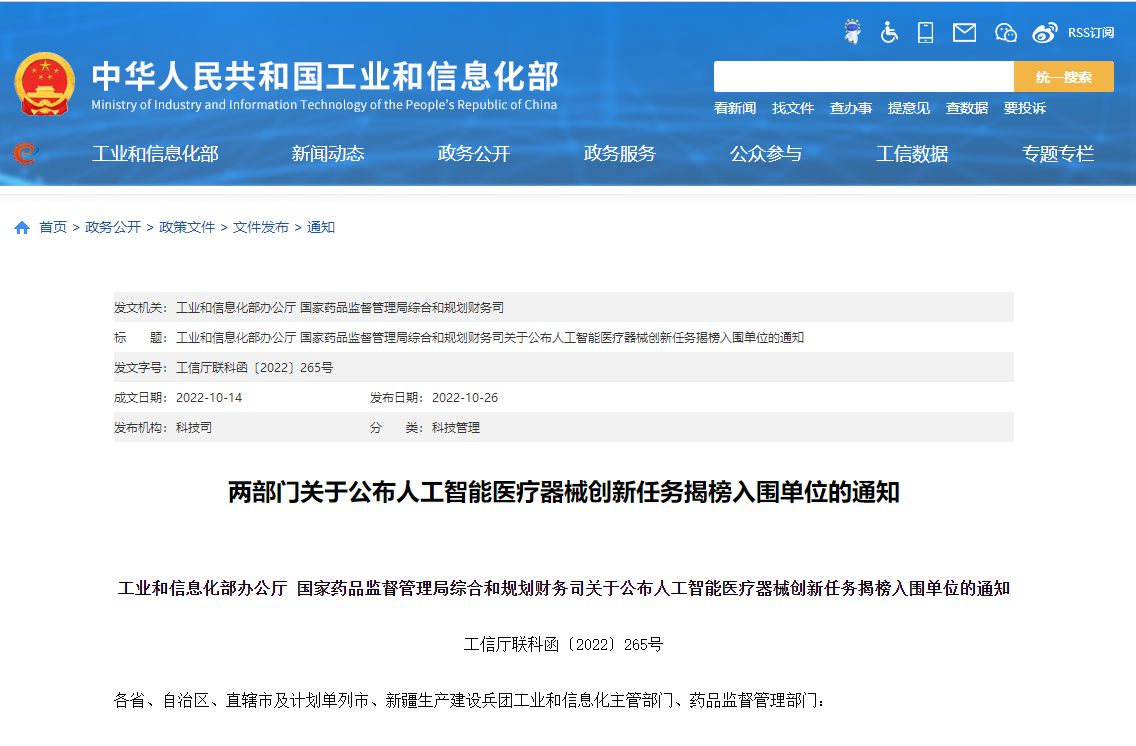Image resolution: width=1136 pixels, height=746 pixels.
Task: Select 公众参与 in main navigation
Action: point(766,154)
